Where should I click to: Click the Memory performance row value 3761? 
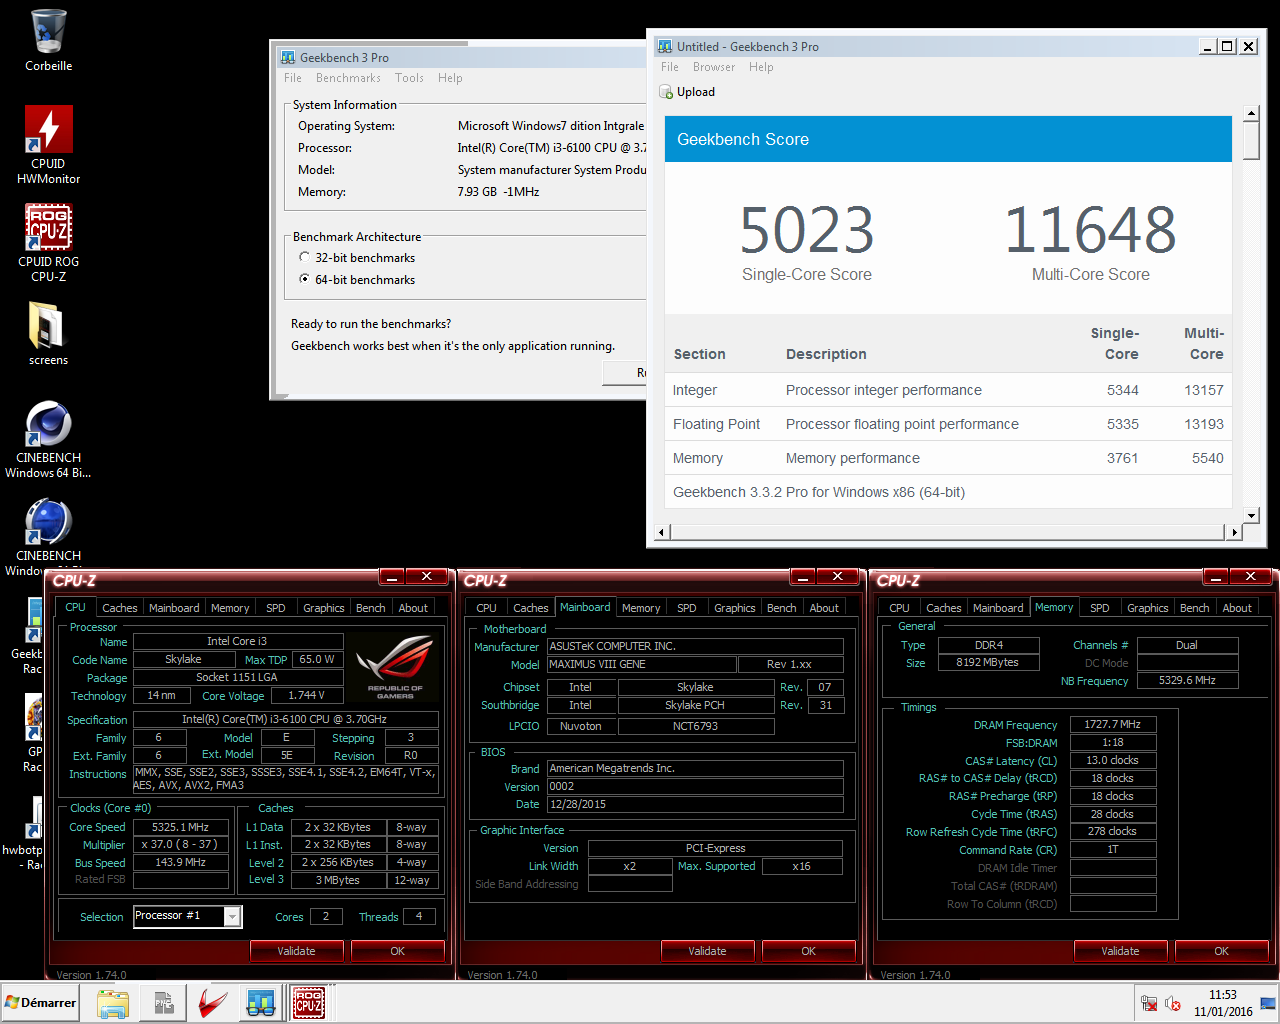[1123, 458]
